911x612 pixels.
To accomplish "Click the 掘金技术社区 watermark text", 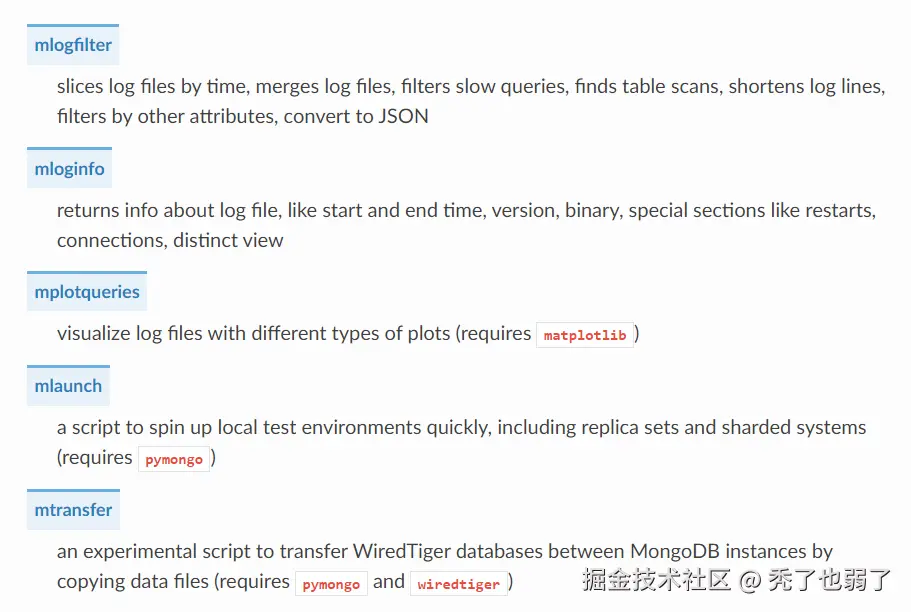I will point(656,580).
